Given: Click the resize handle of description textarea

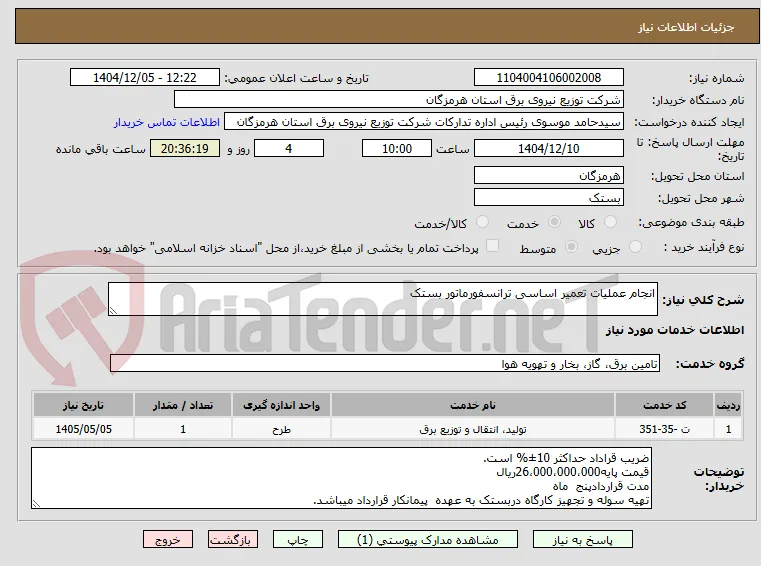Looking at the screenshot, I should 114,310.
